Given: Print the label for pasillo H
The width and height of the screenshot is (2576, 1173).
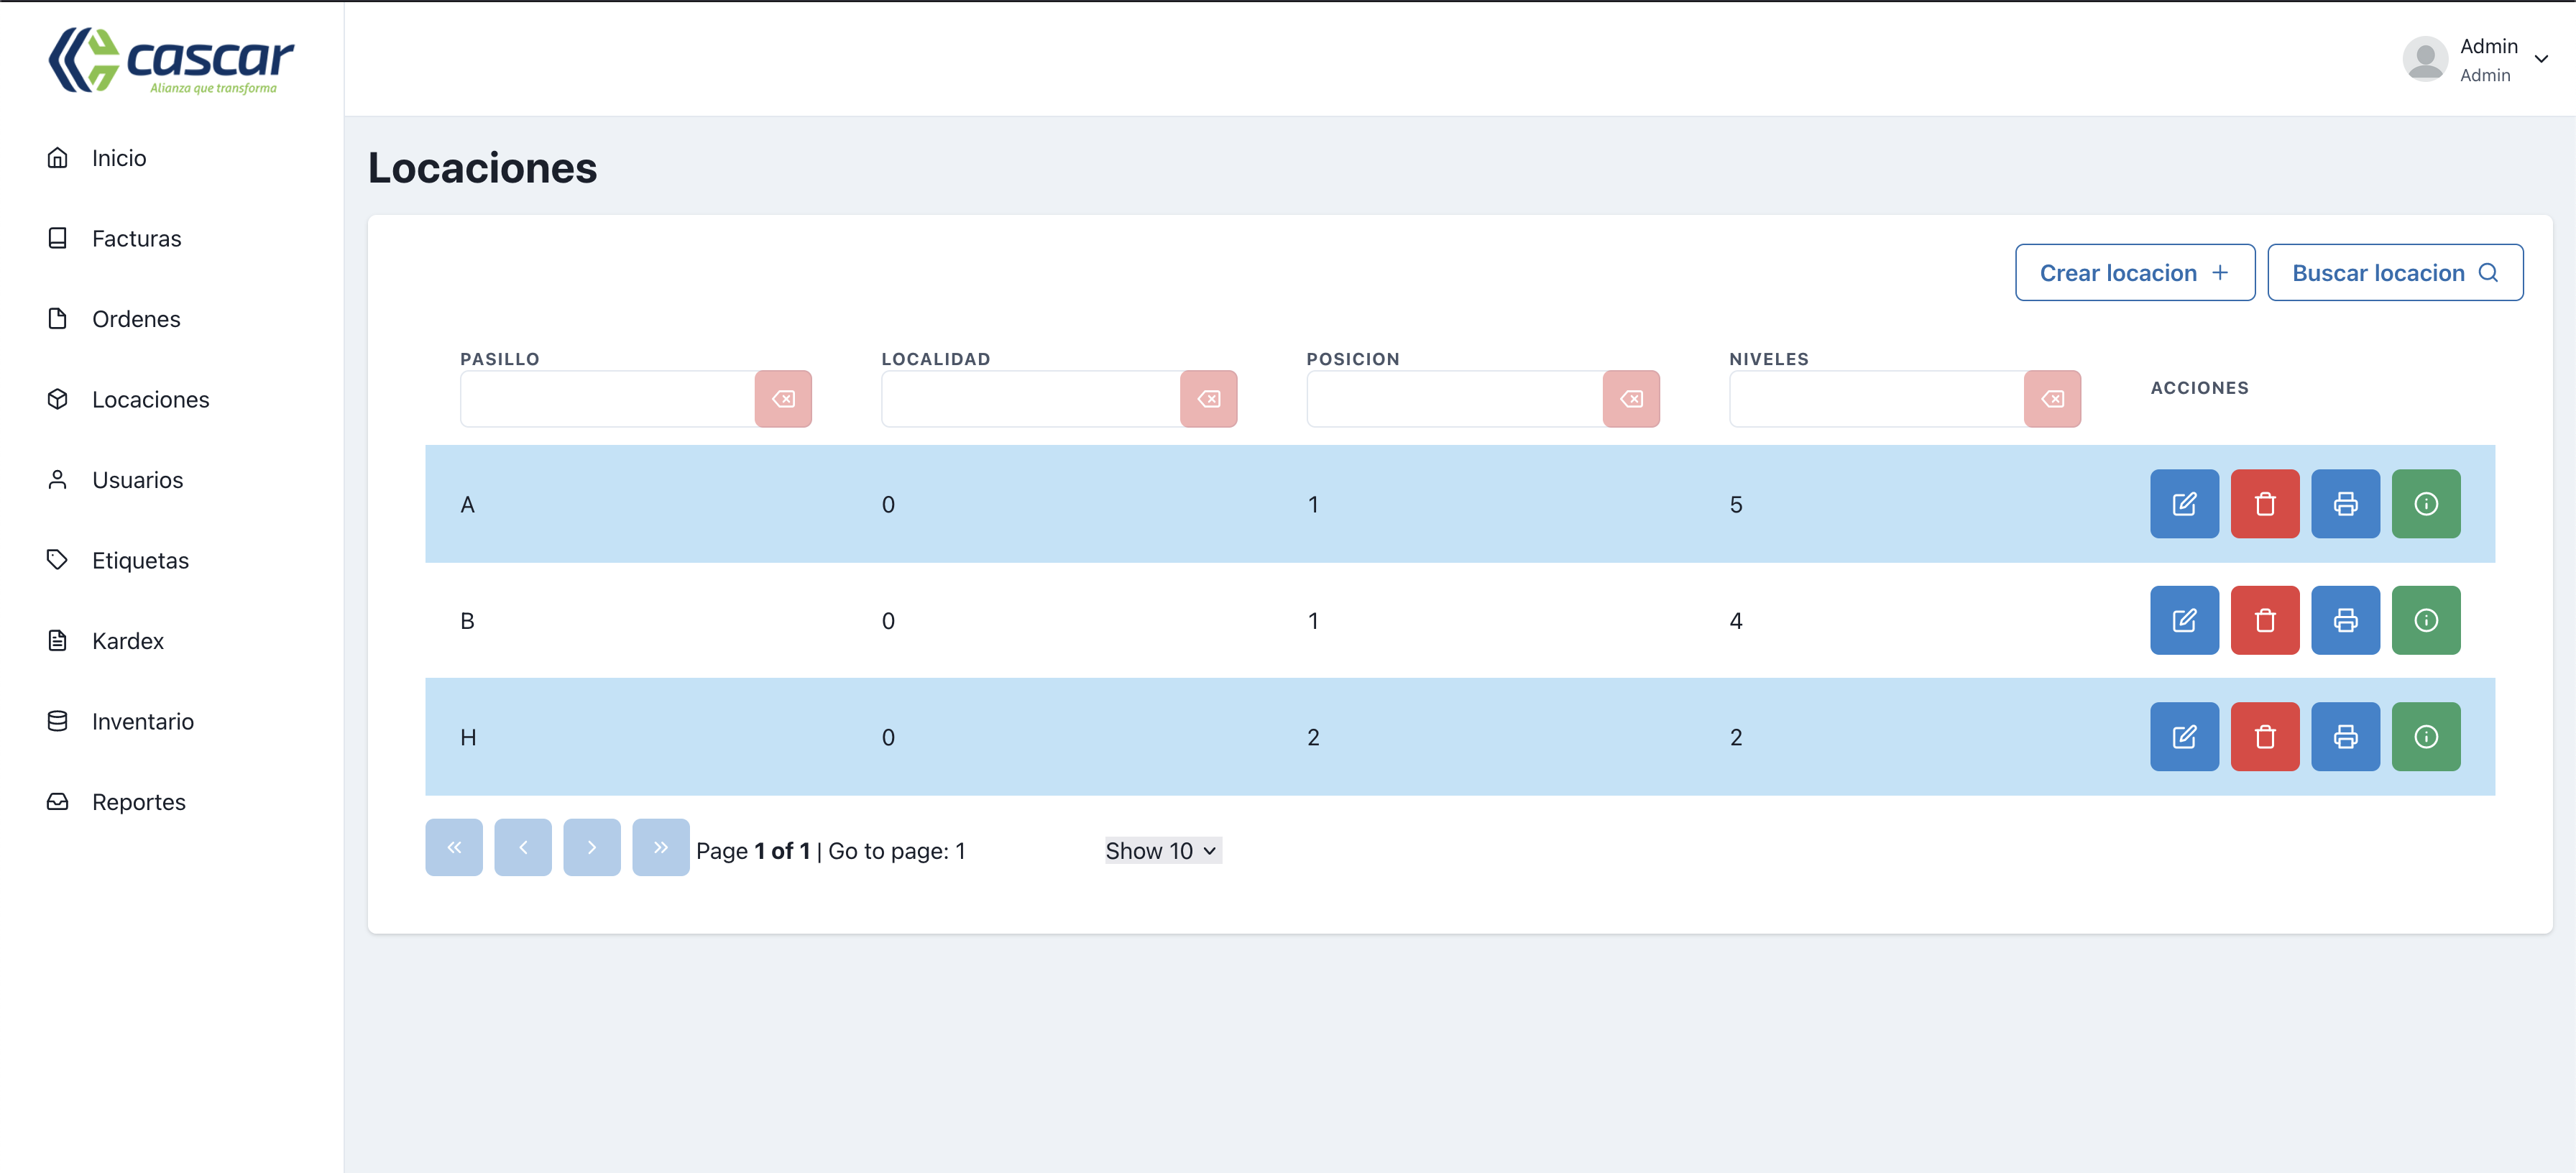Looking at the screenshot, I should (2345, 737).
